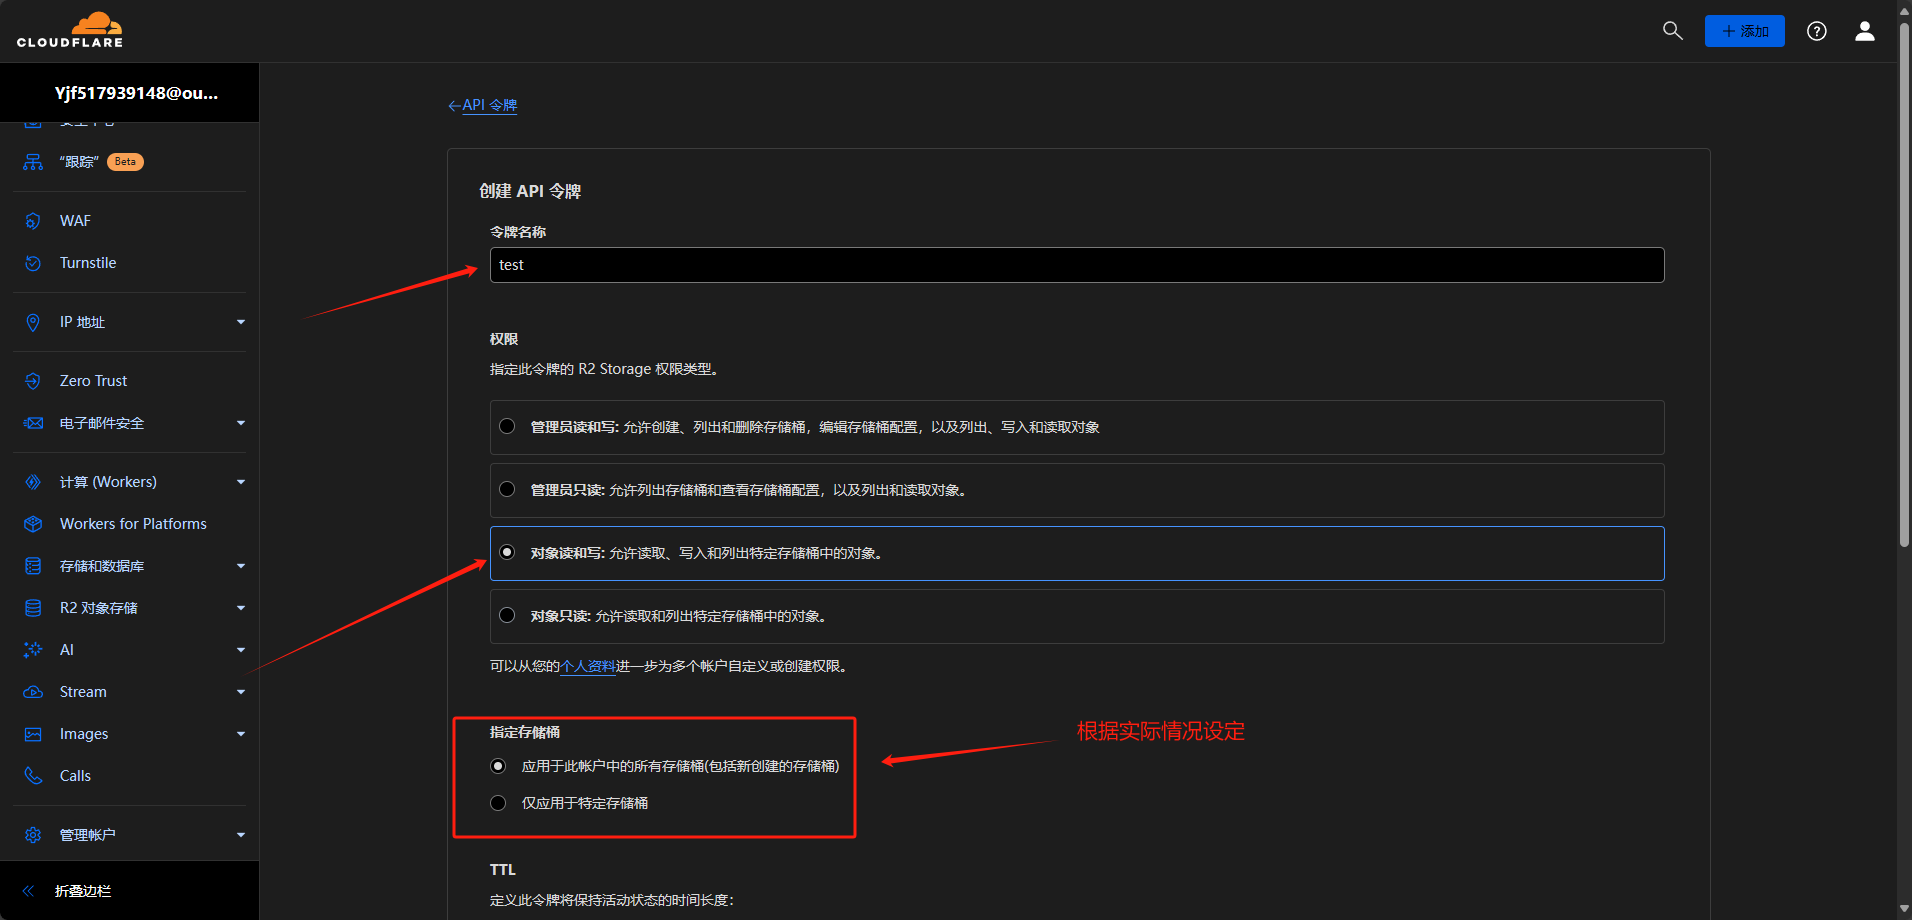Open the help question-mark icon
The image size is (1912, 920).
(1817, 31)
